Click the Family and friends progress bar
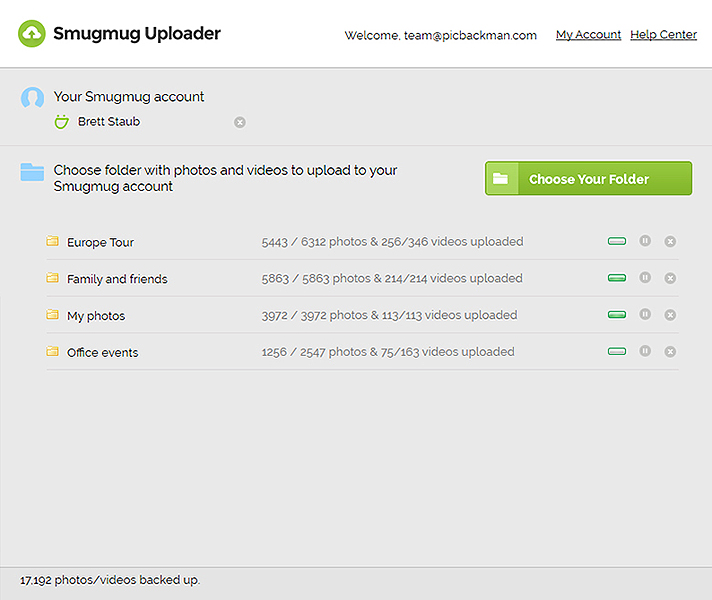The image size is (712, 600). click(x=617, y=278)
